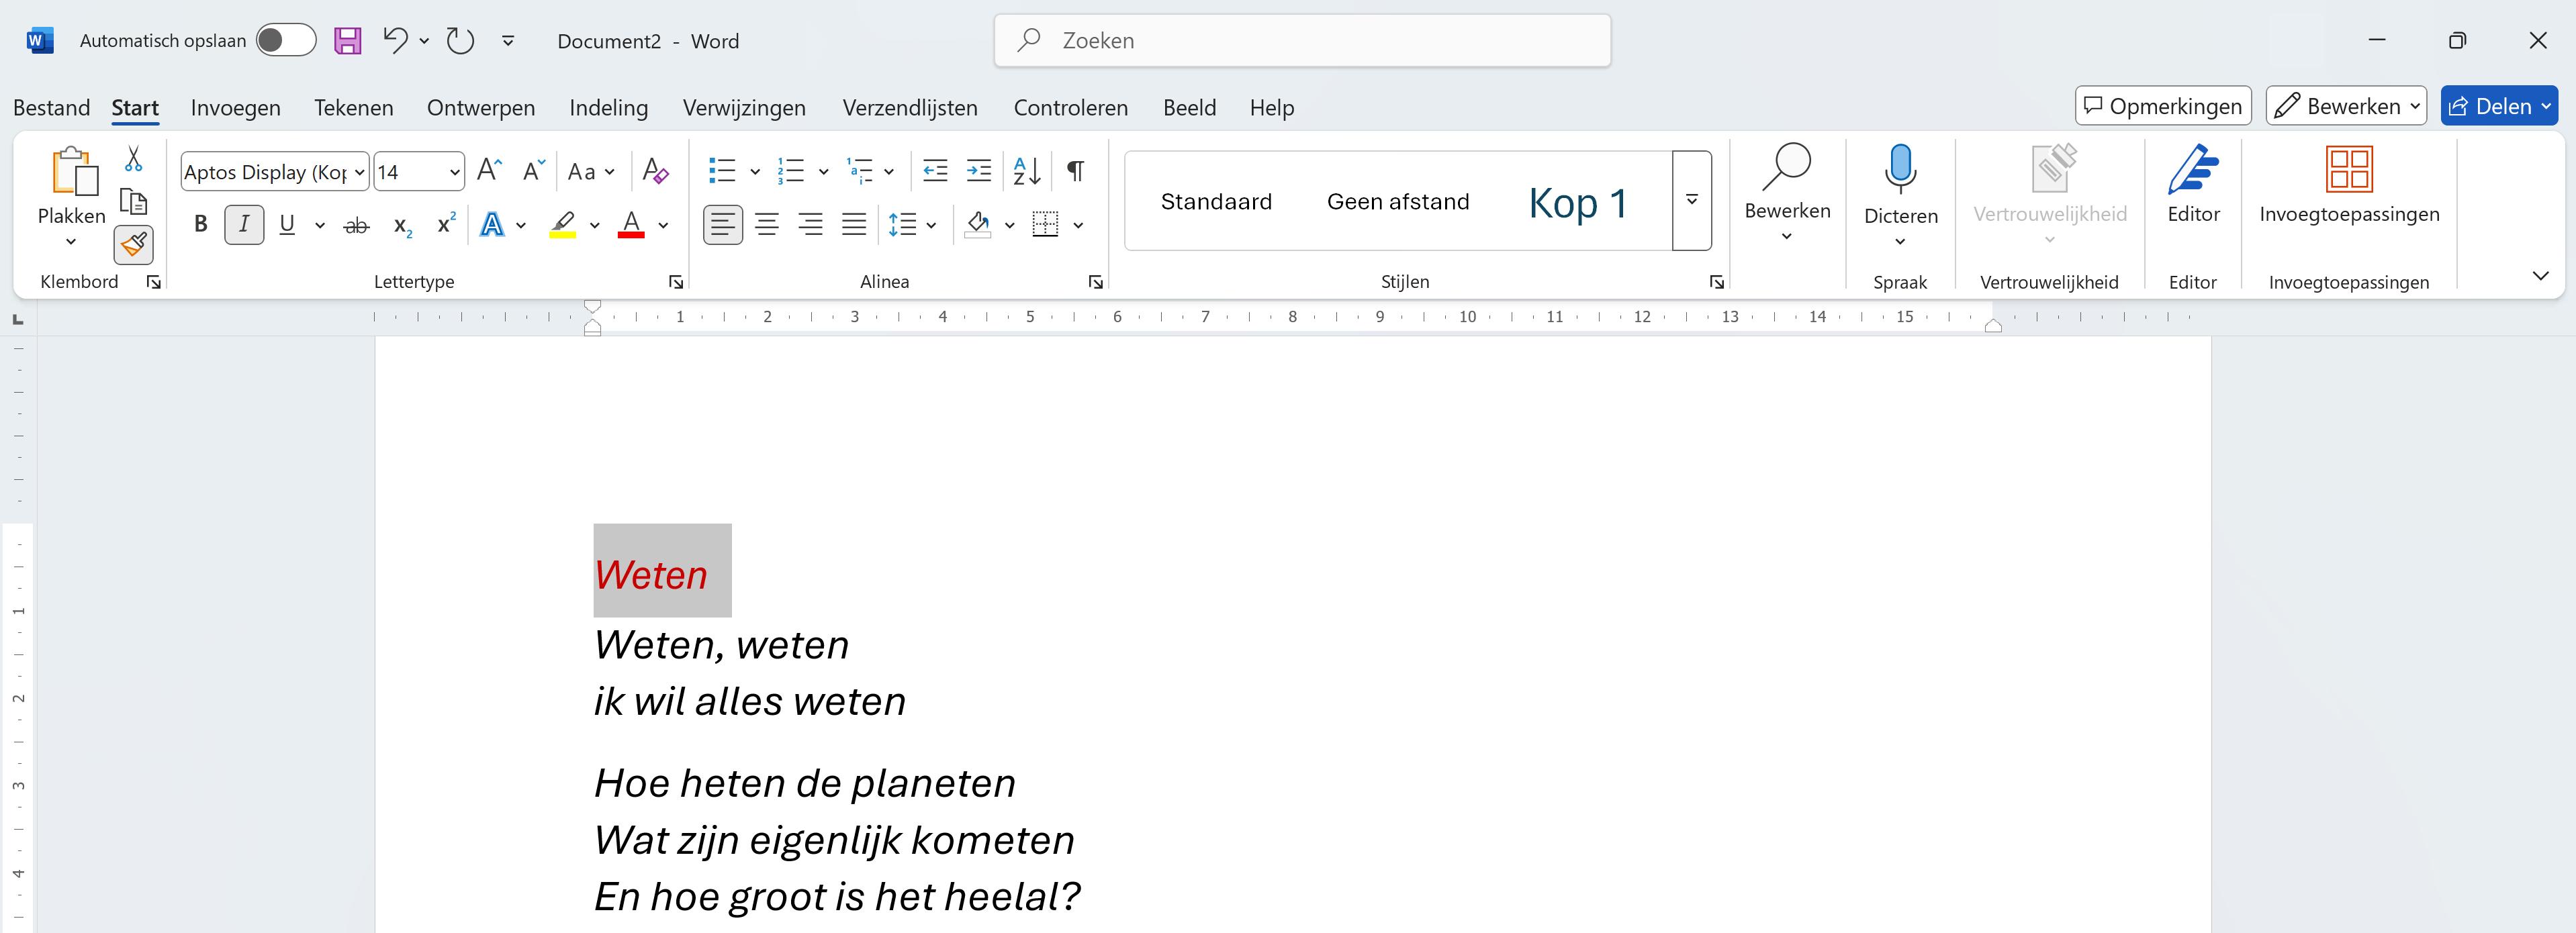Click the Clear Formatting icon
The image size is (2576, 933).
[x=655, y=171]
